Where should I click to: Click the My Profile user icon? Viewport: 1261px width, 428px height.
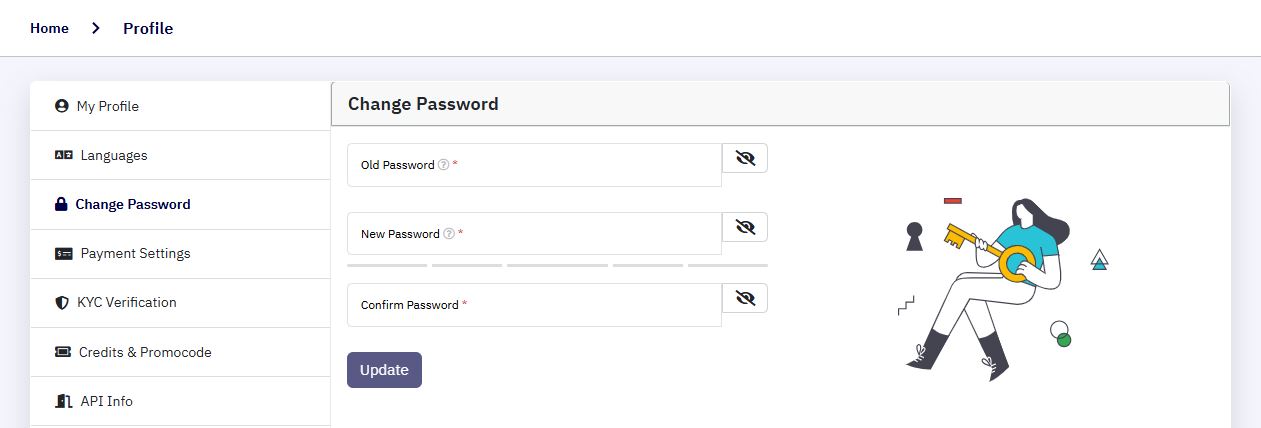pyautogui.click(x=62, y=106)
